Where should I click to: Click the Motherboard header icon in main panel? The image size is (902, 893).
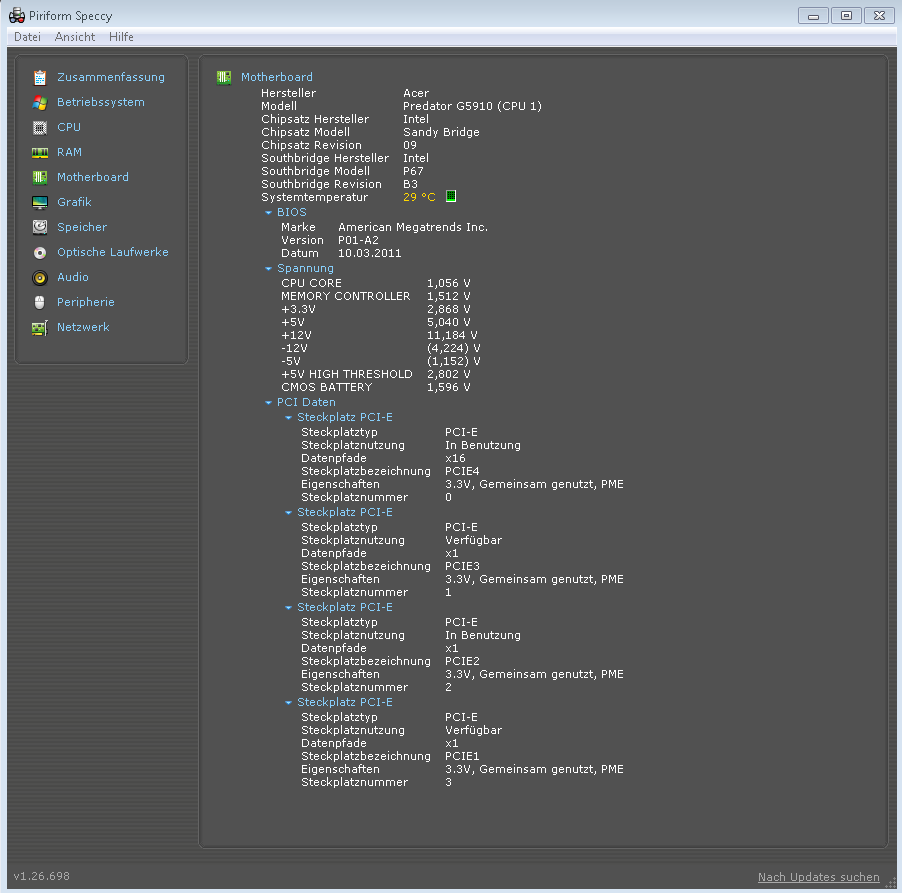click(x=224, y=77)
